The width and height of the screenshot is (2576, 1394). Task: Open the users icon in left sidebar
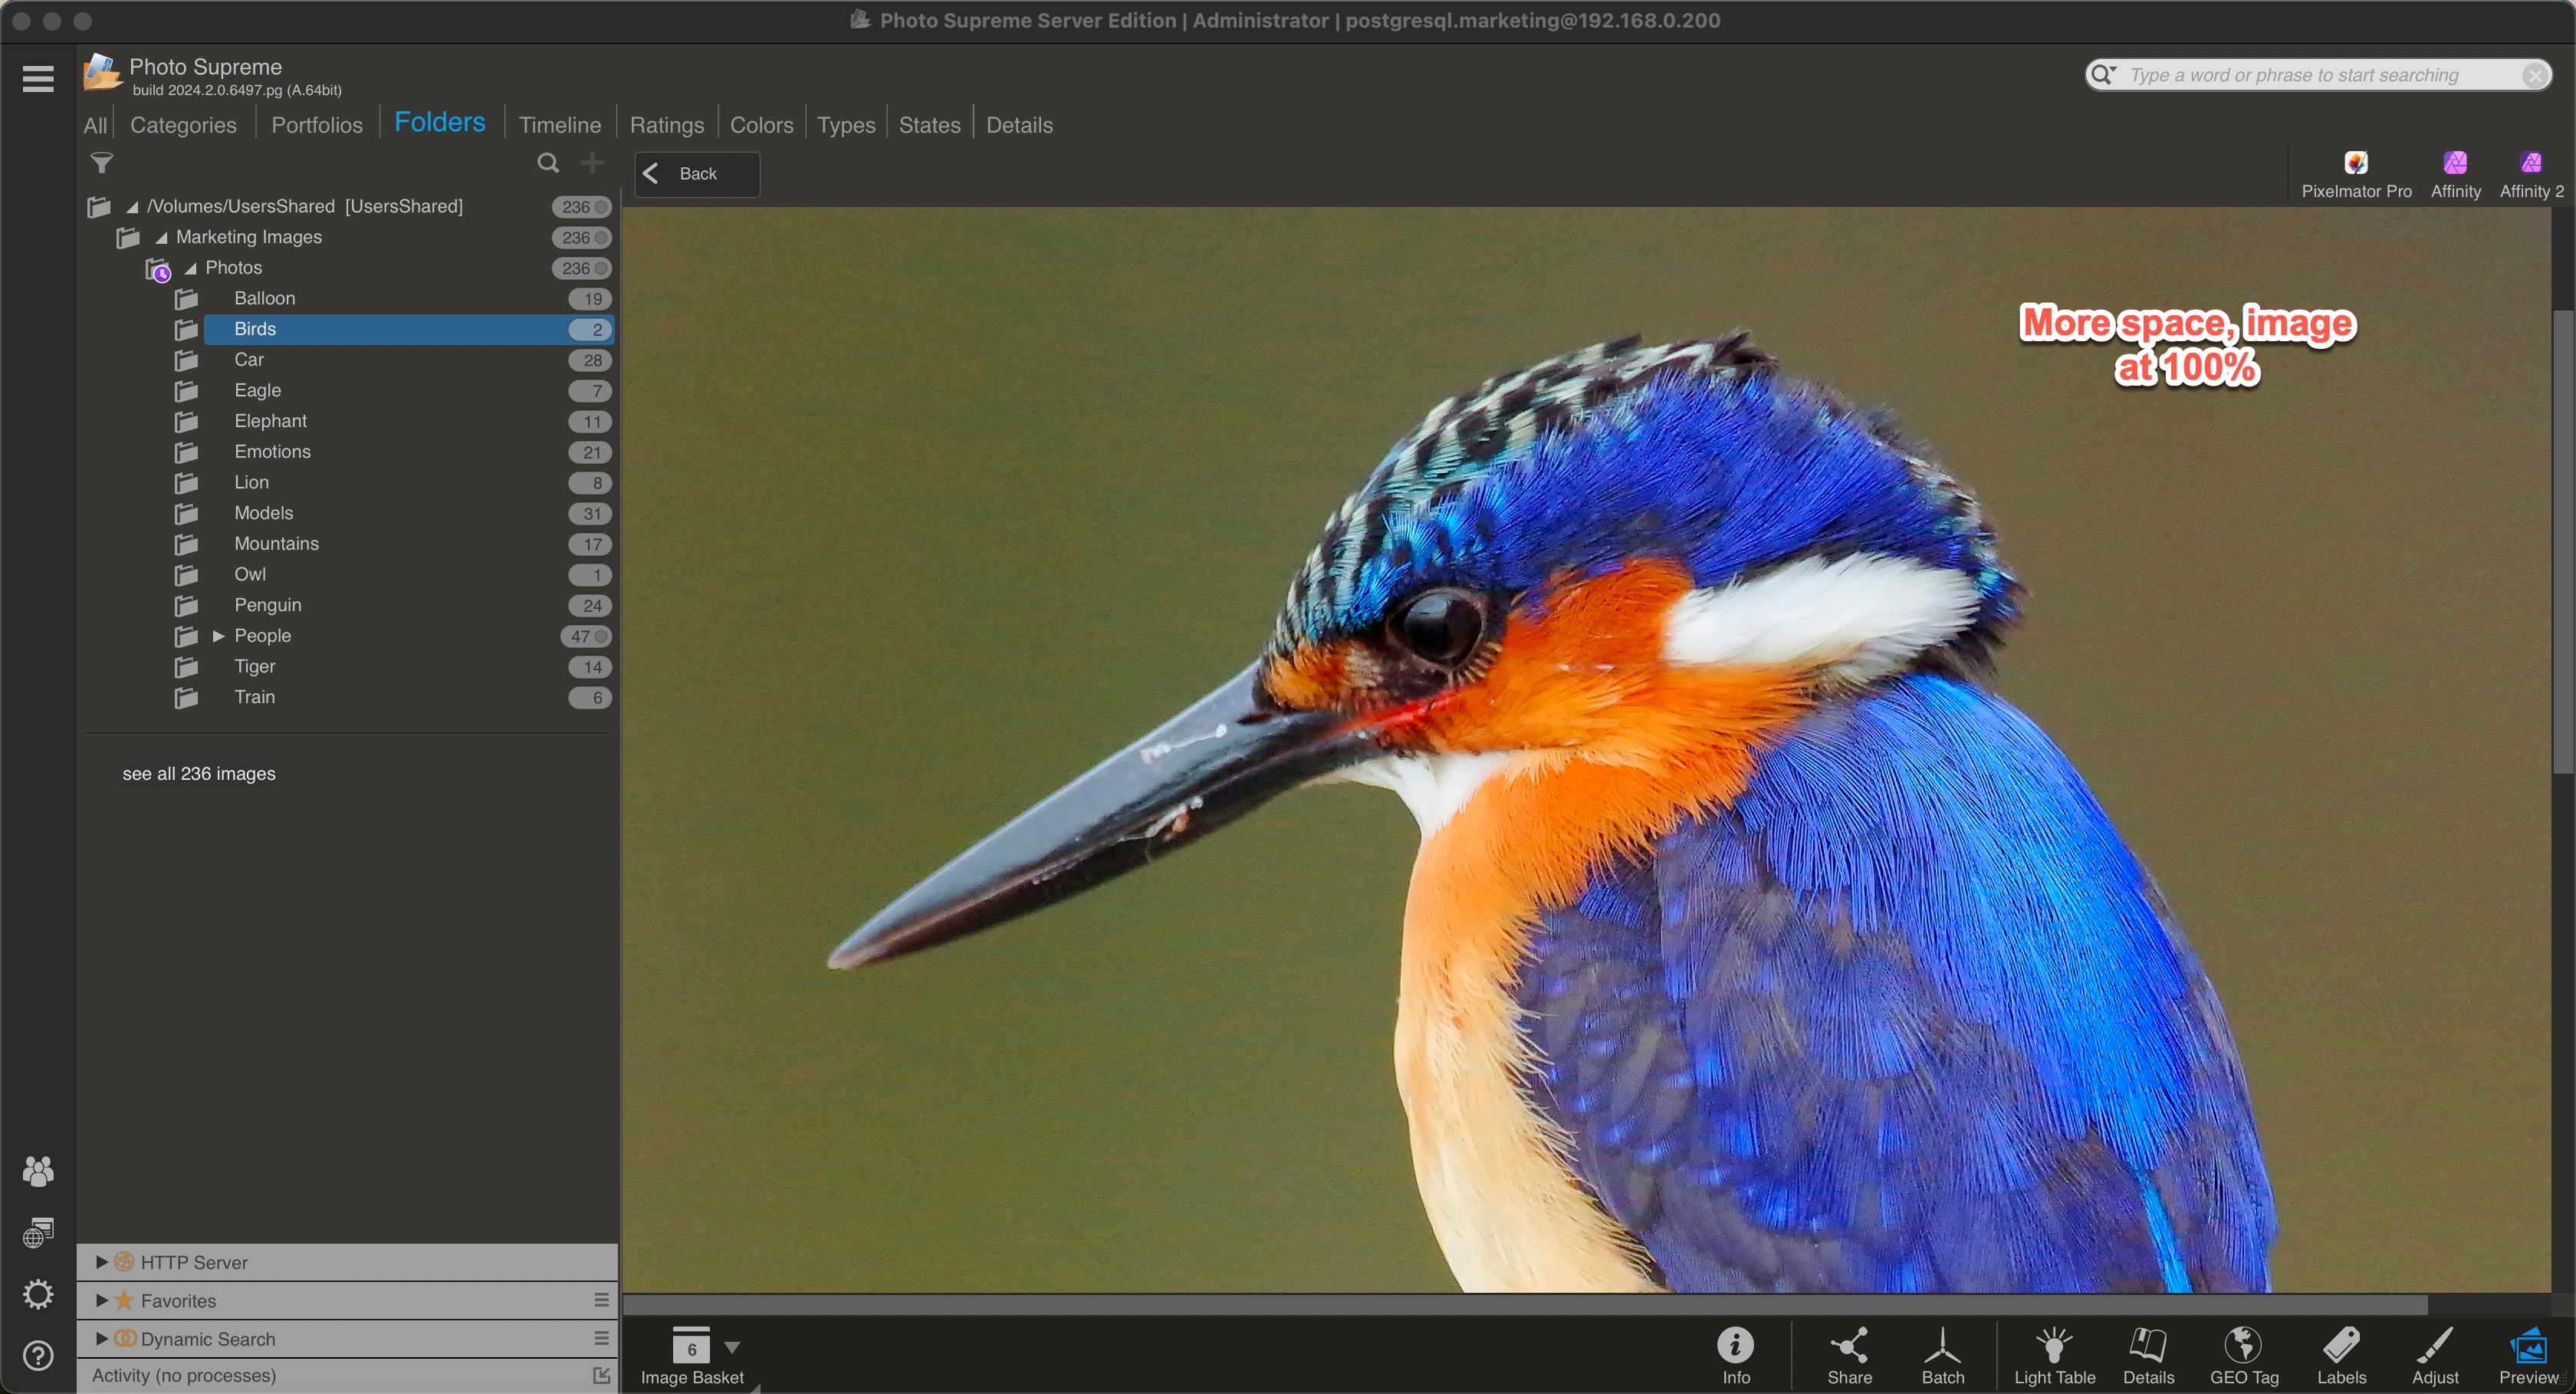tap(38, 1171)
